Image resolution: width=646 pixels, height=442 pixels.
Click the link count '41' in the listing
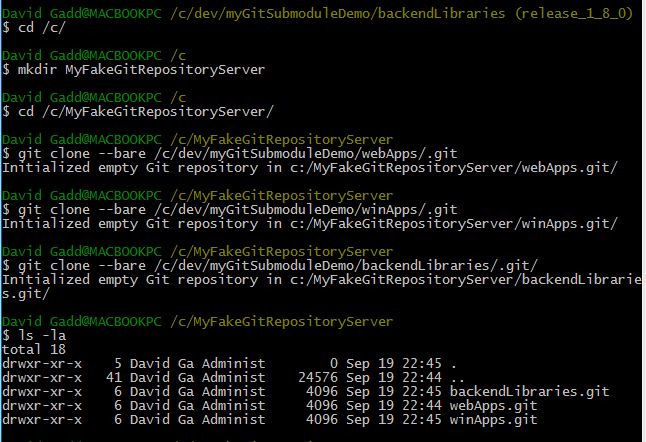coord(114,377)
